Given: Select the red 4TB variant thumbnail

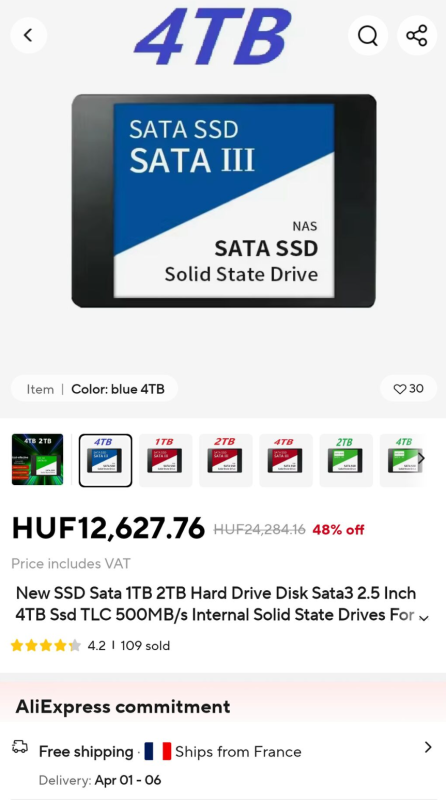Looking at the screenshot, I should tap(286, 460).
